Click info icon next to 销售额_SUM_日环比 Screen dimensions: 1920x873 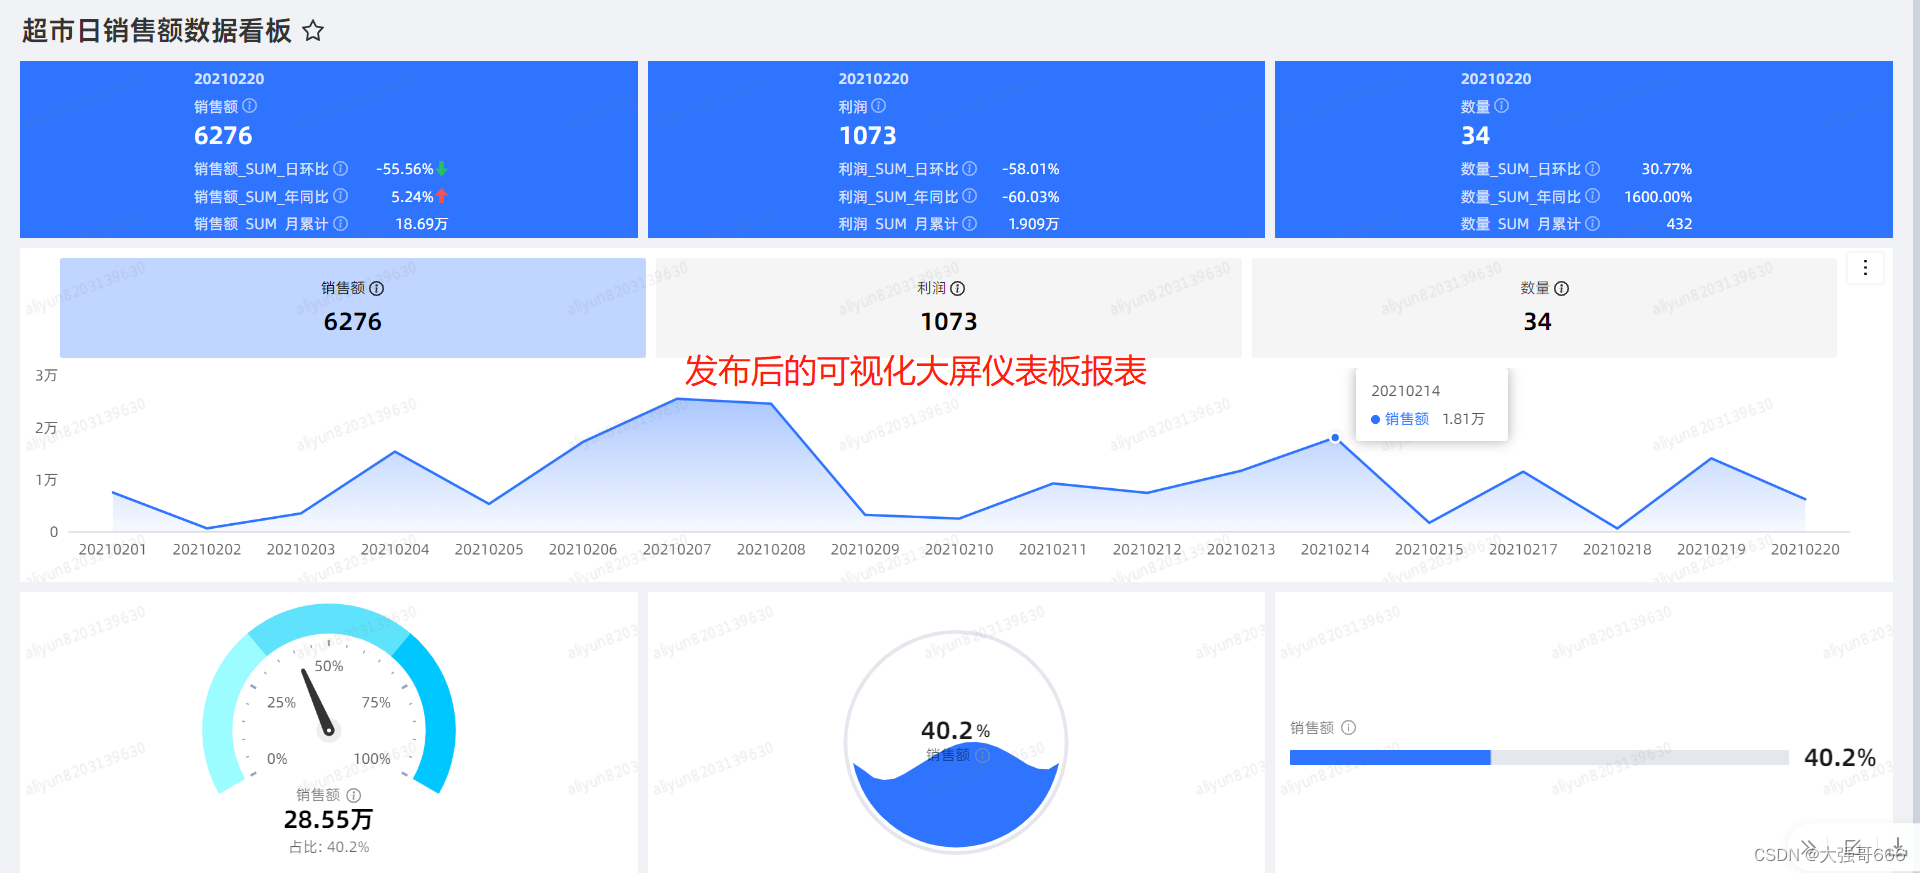[x=341, y=169]
